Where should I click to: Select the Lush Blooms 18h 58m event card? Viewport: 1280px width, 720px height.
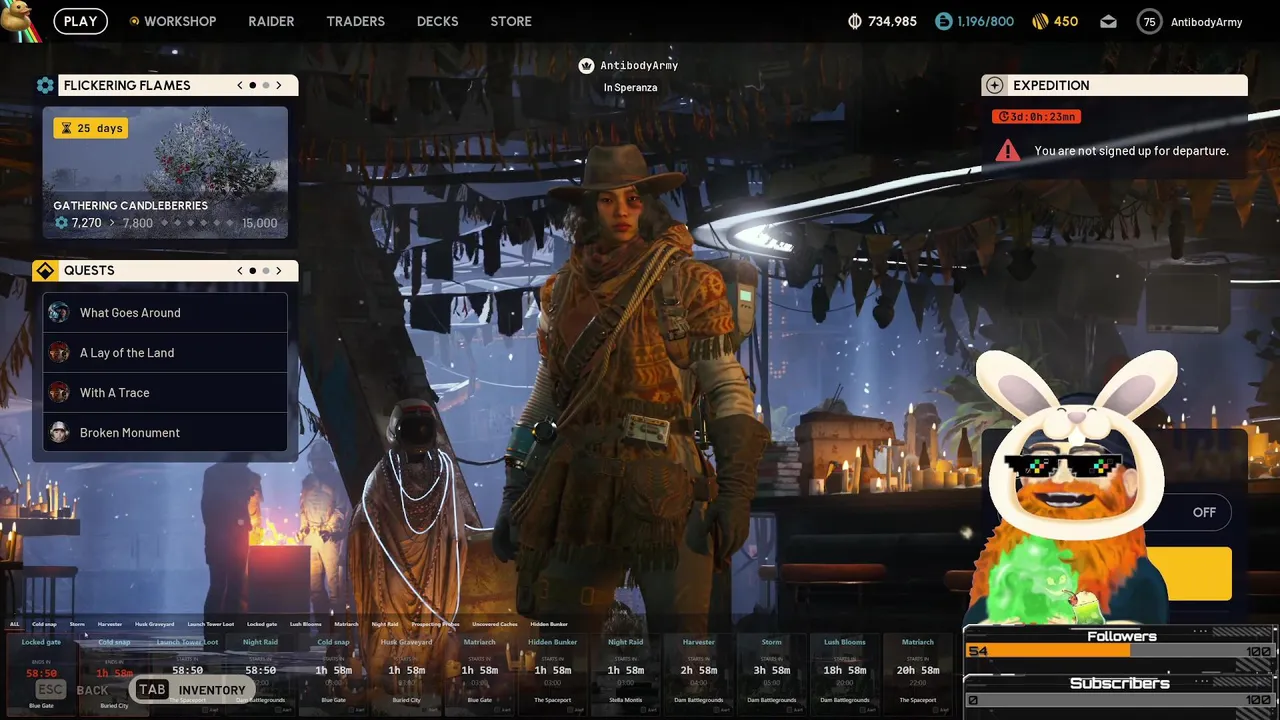pos(845,673)
